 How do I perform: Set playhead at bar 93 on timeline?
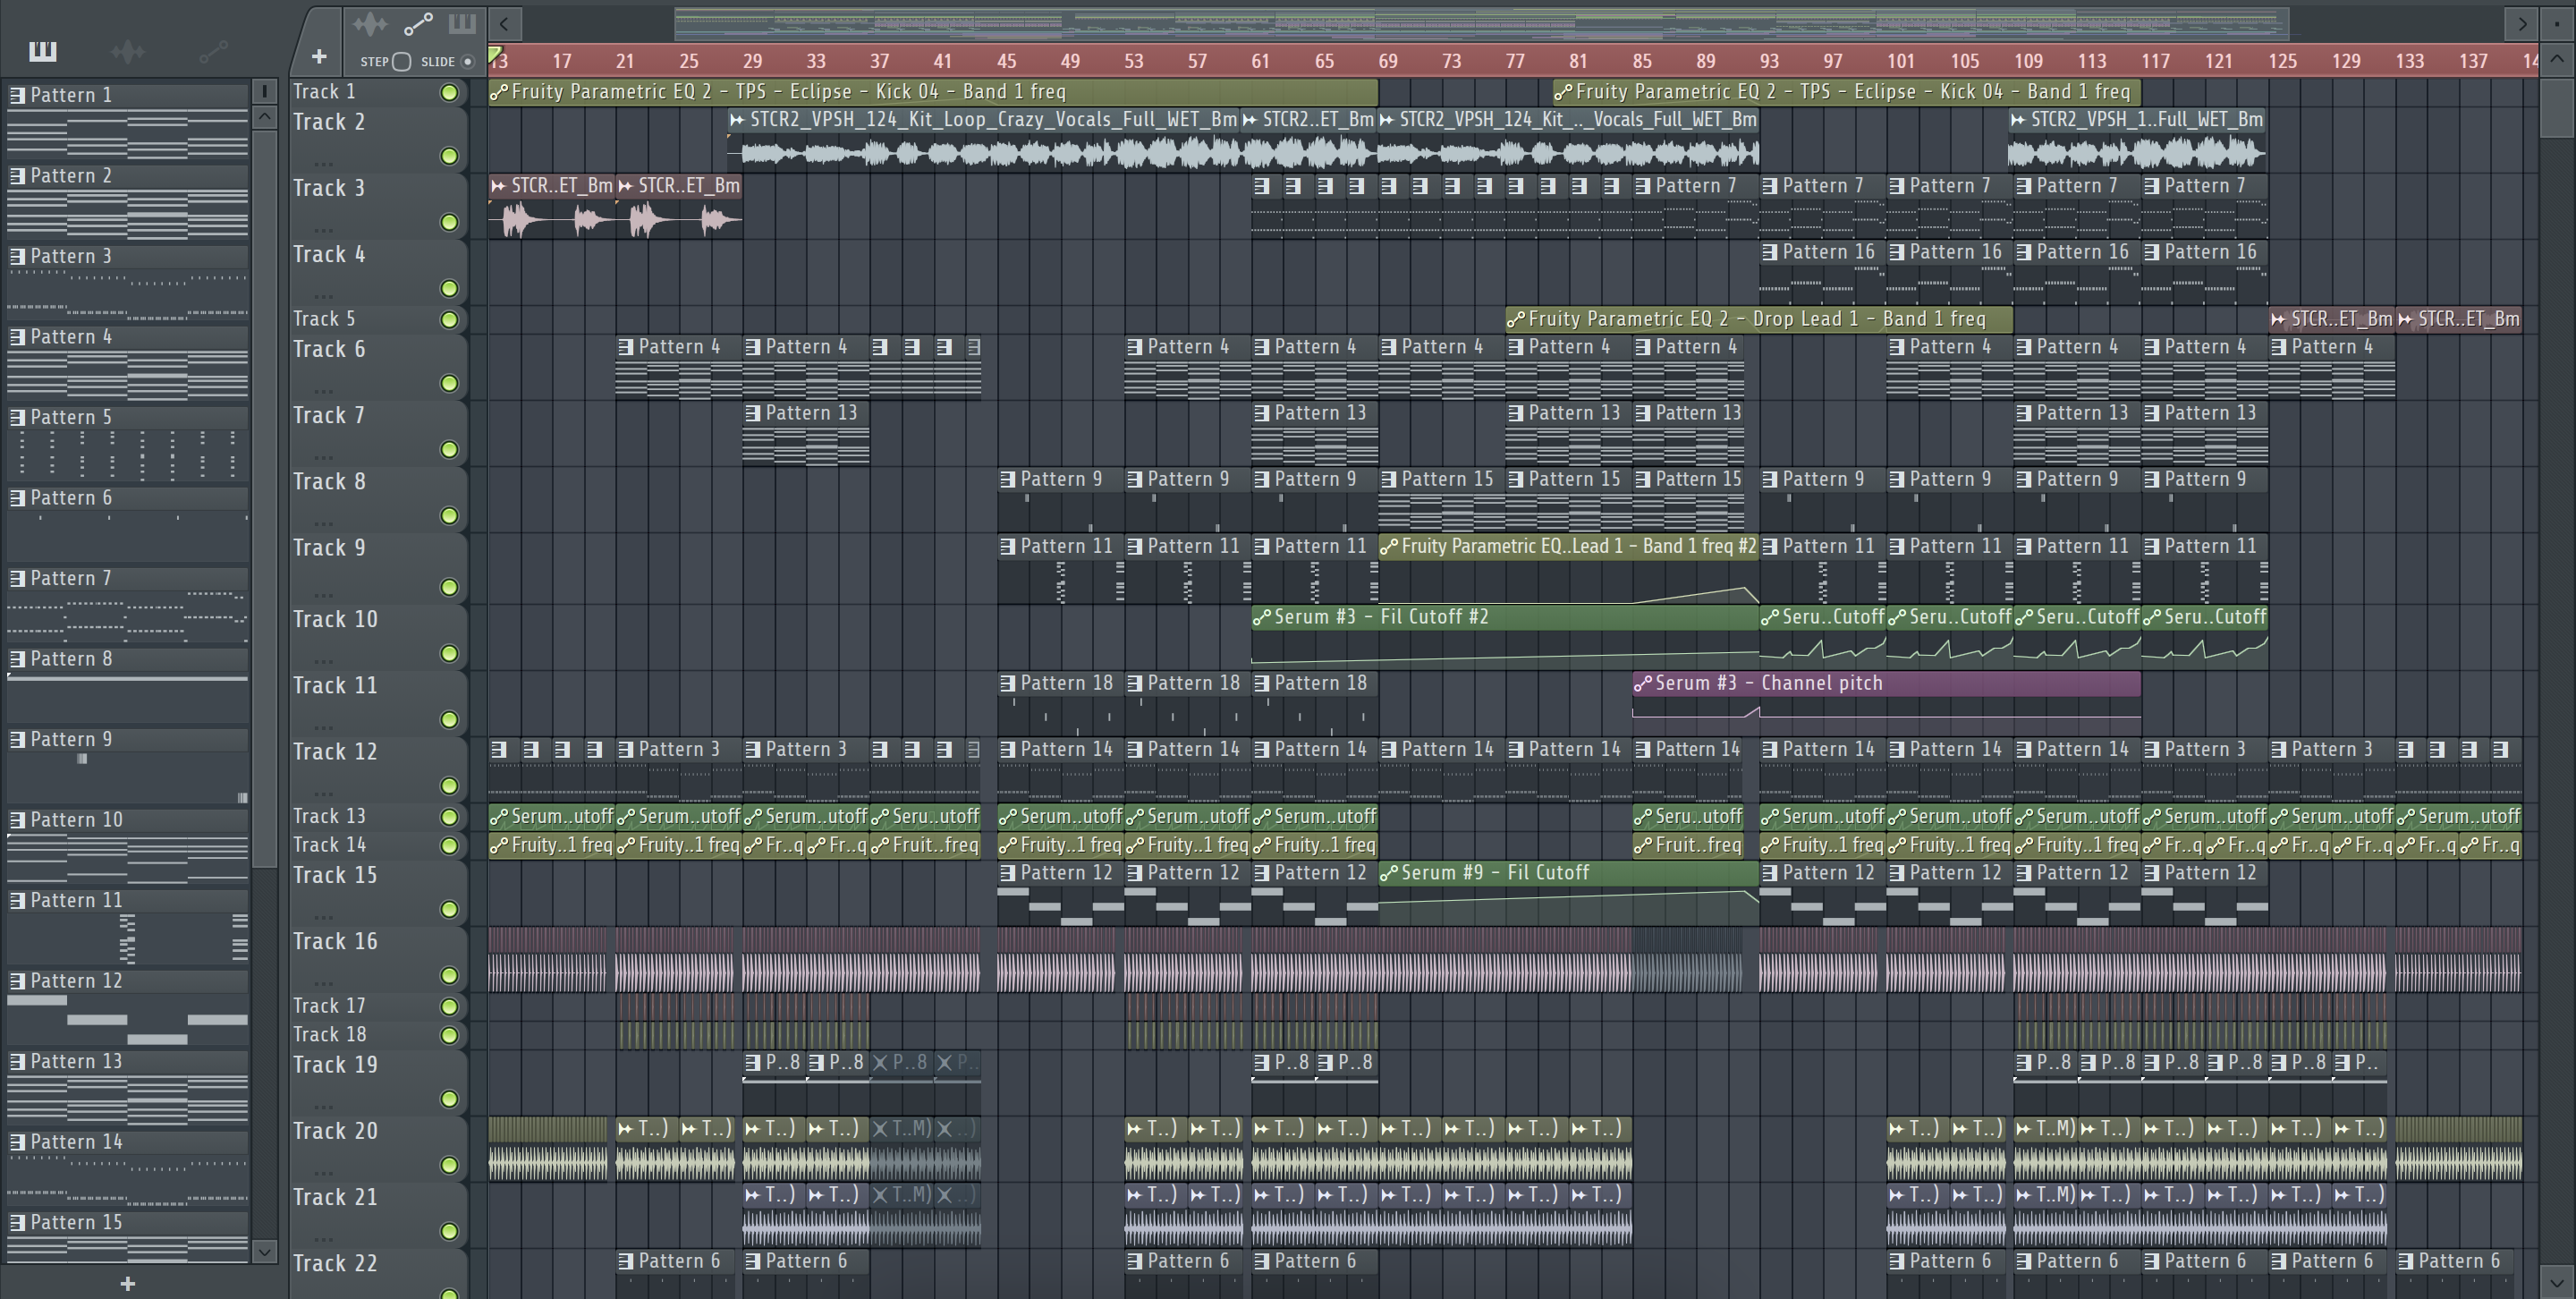(x=1769, y=61)
